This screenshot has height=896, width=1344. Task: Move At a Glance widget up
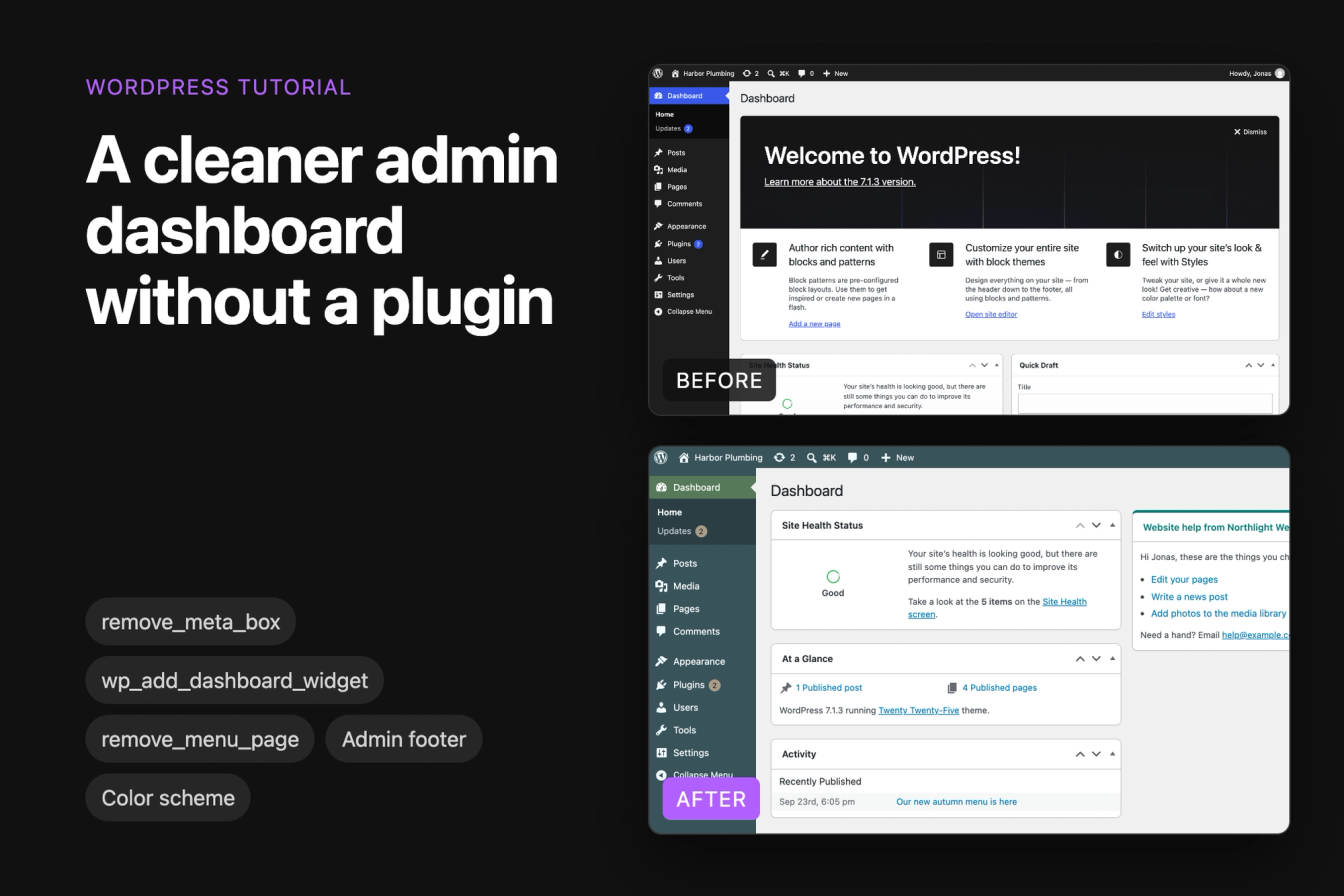tap(1080, 659)
